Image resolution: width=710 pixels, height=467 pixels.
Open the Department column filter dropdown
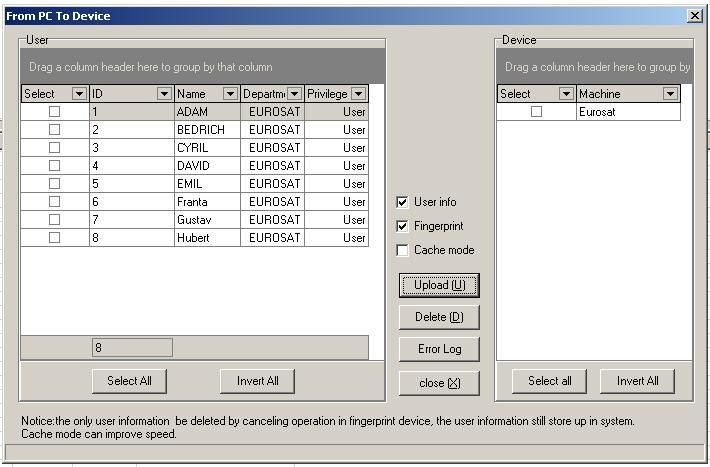point(295,94)
